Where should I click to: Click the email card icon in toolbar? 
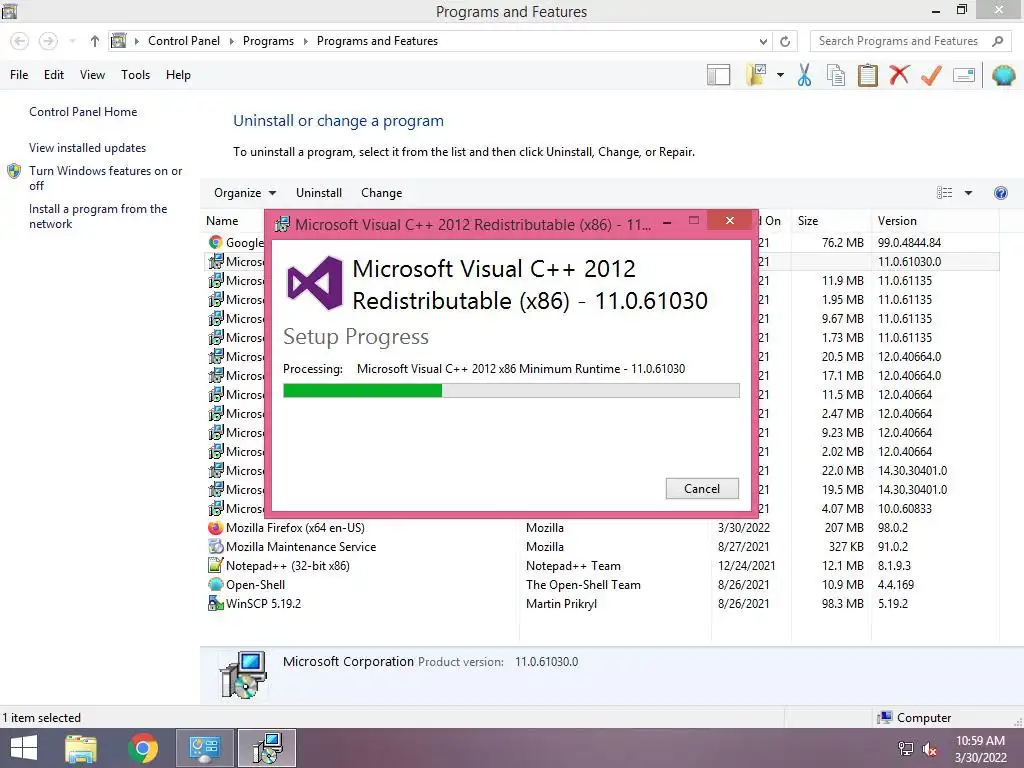(x=964, y=75)
